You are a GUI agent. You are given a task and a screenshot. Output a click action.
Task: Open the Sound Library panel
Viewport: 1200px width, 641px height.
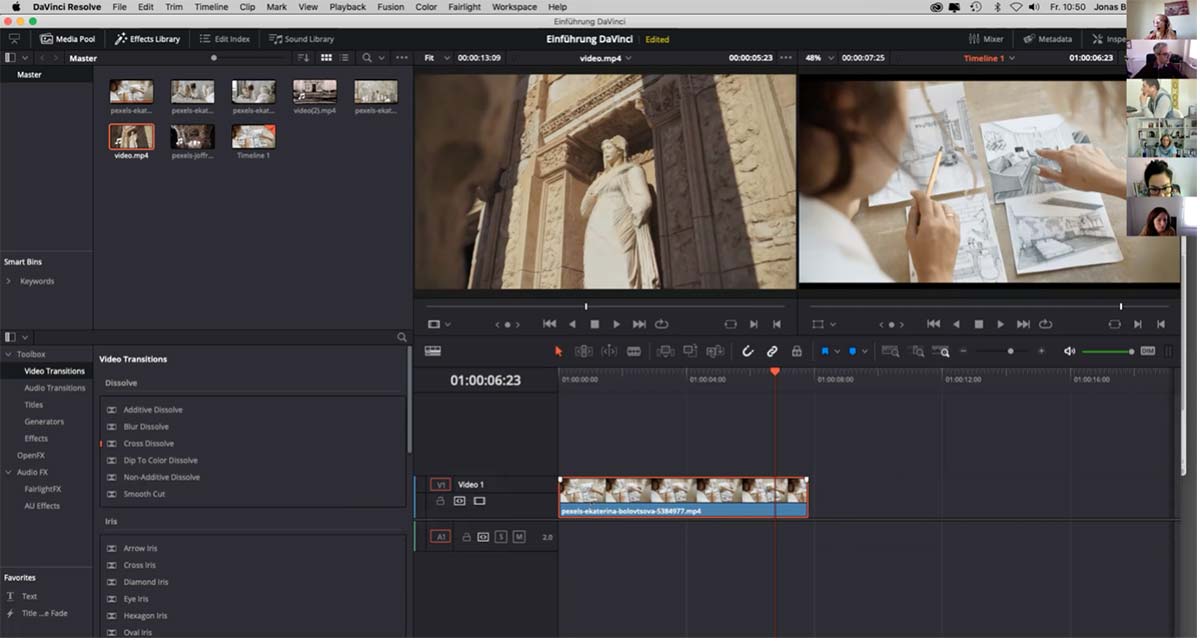pyautogui.click(x=301, y=39)
